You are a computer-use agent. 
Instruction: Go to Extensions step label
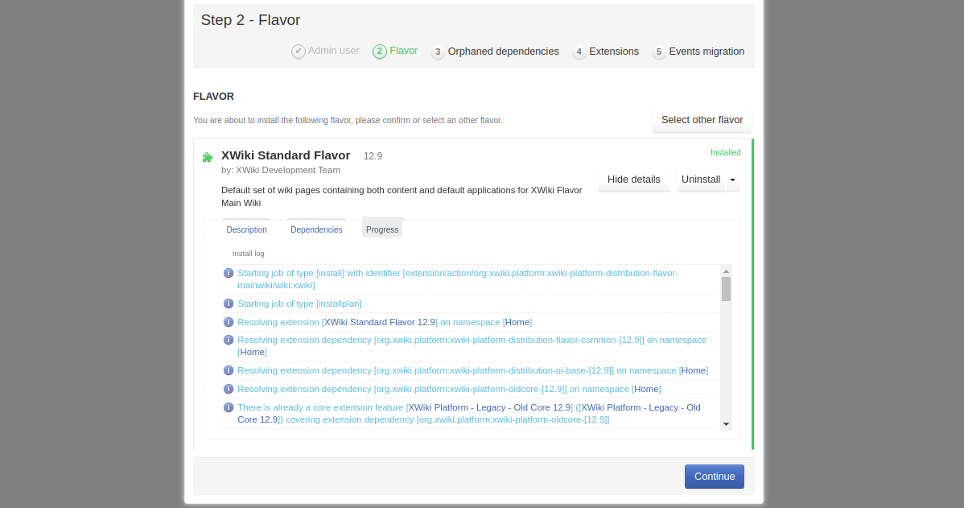[x=614, y=52]
